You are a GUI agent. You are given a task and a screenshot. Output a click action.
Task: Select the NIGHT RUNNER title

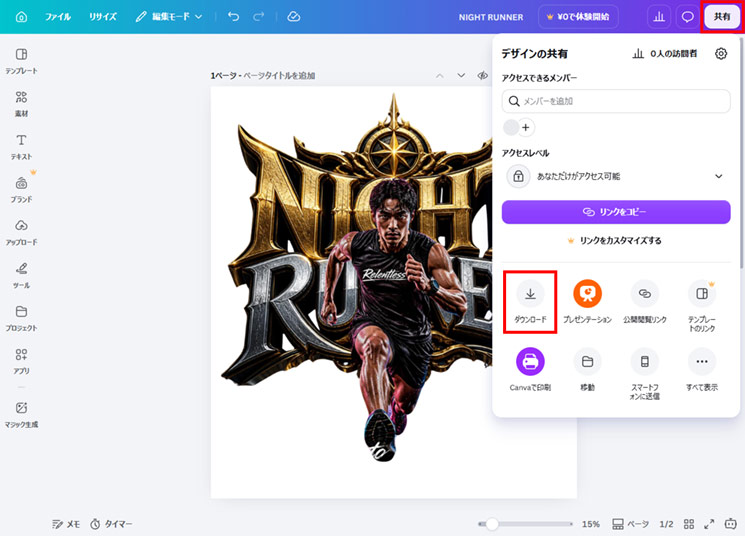491,17
